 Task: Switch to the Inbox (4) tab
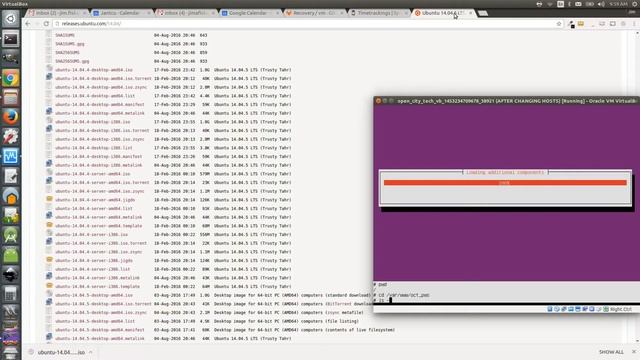coord(186,13)
